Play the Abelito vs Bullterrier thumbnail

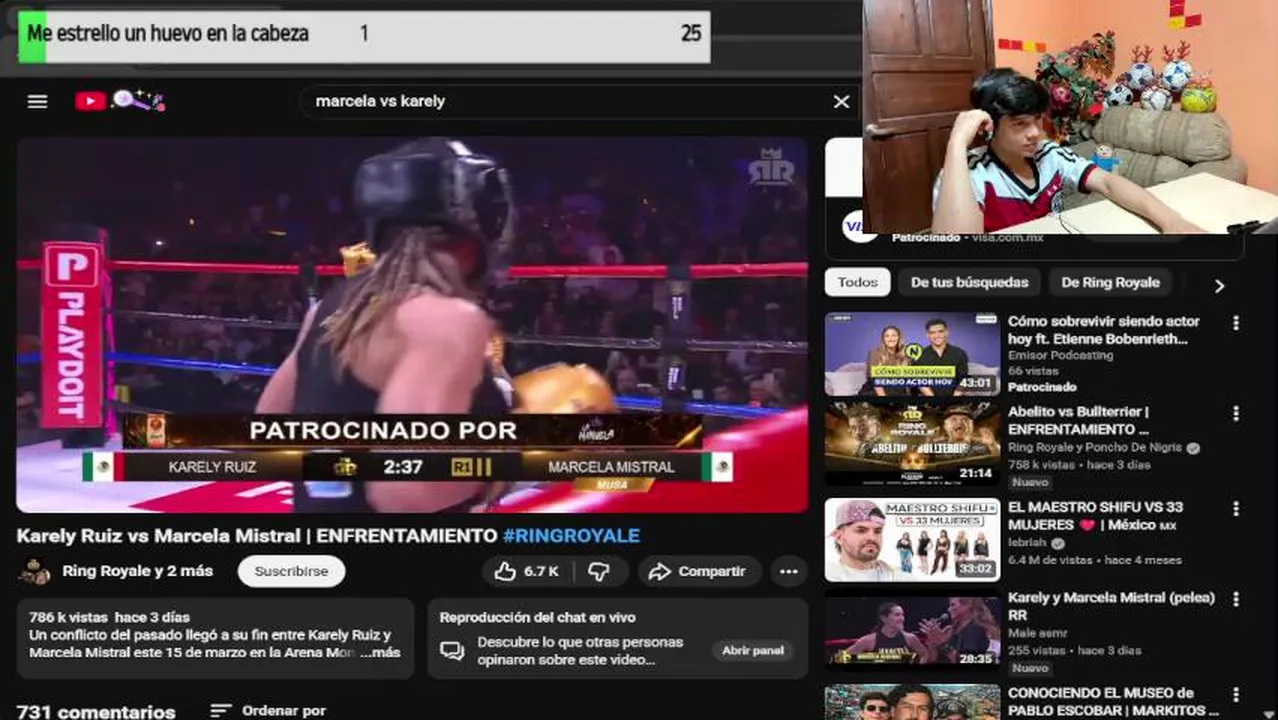click(x=912, y=444)
